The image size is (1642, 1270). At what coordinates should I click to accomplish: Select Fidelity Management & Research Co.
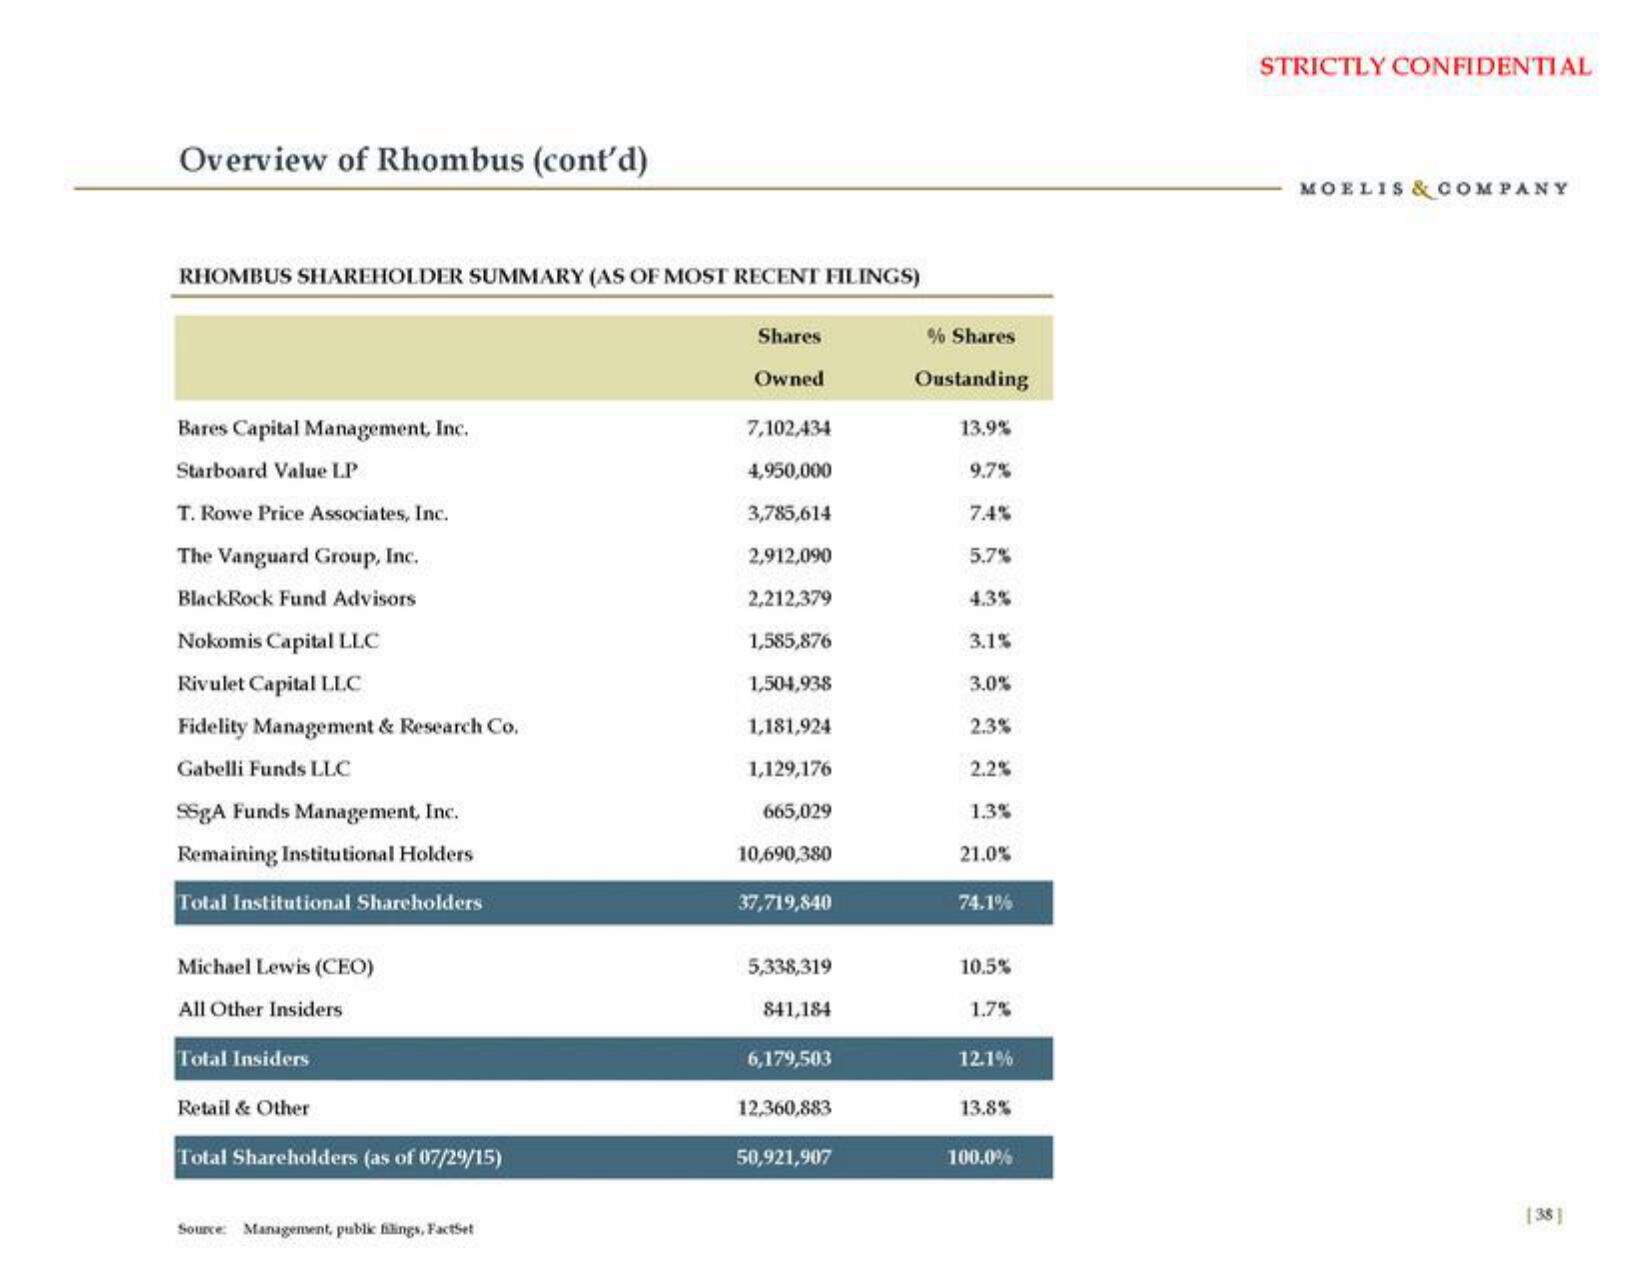pos(347,727)
